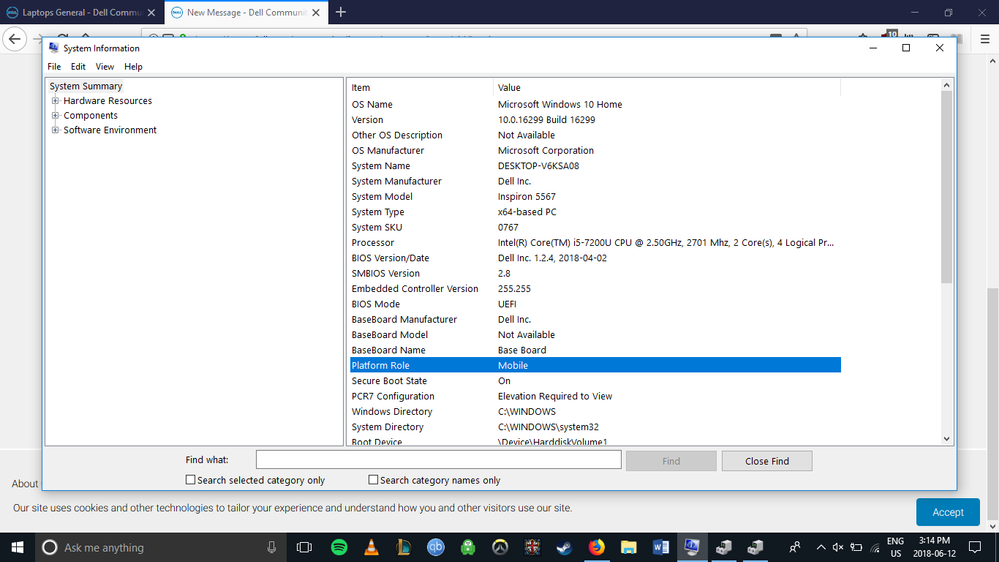Open the Help menu

(x=133, y=66)
